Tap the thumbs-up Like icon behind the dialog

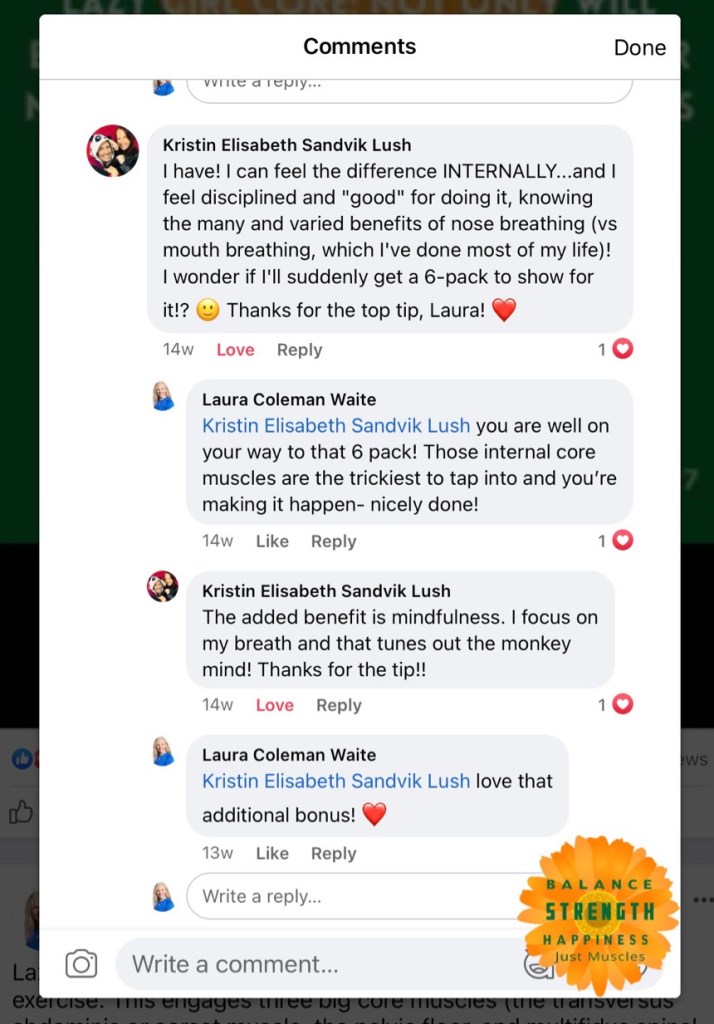click(21, 812)
